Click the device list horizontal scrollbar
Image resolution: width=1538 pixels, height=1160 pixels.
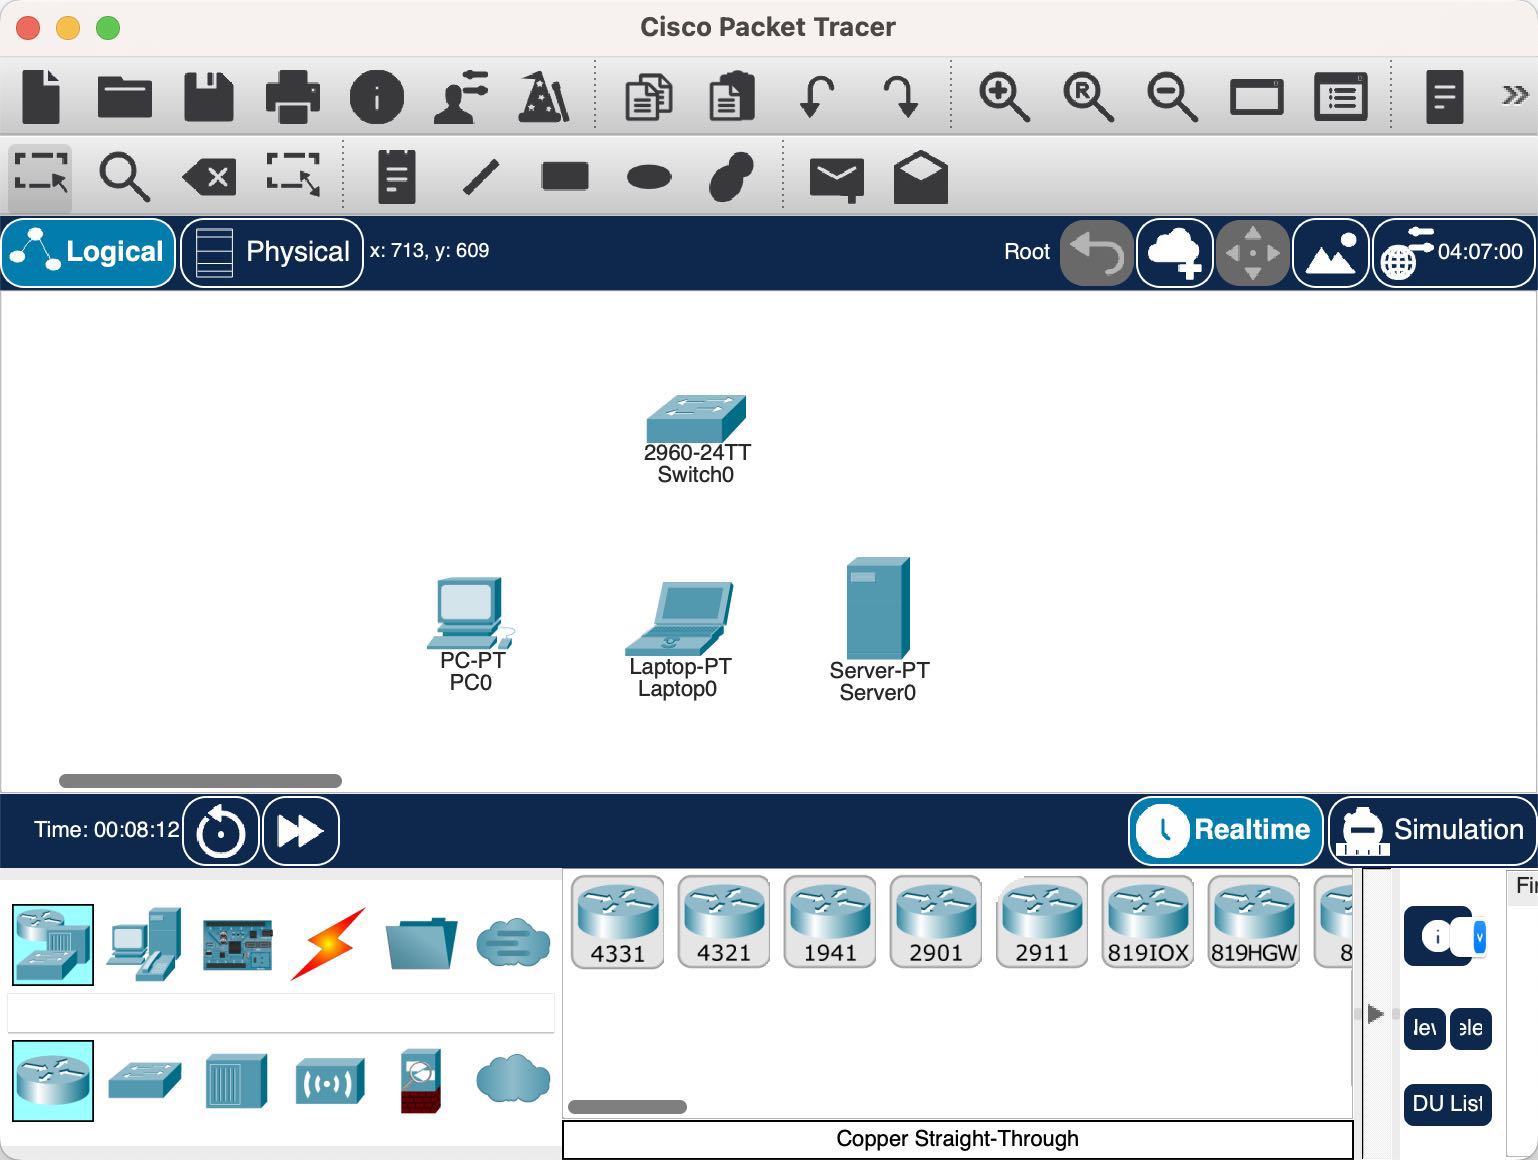point(627,1107)
